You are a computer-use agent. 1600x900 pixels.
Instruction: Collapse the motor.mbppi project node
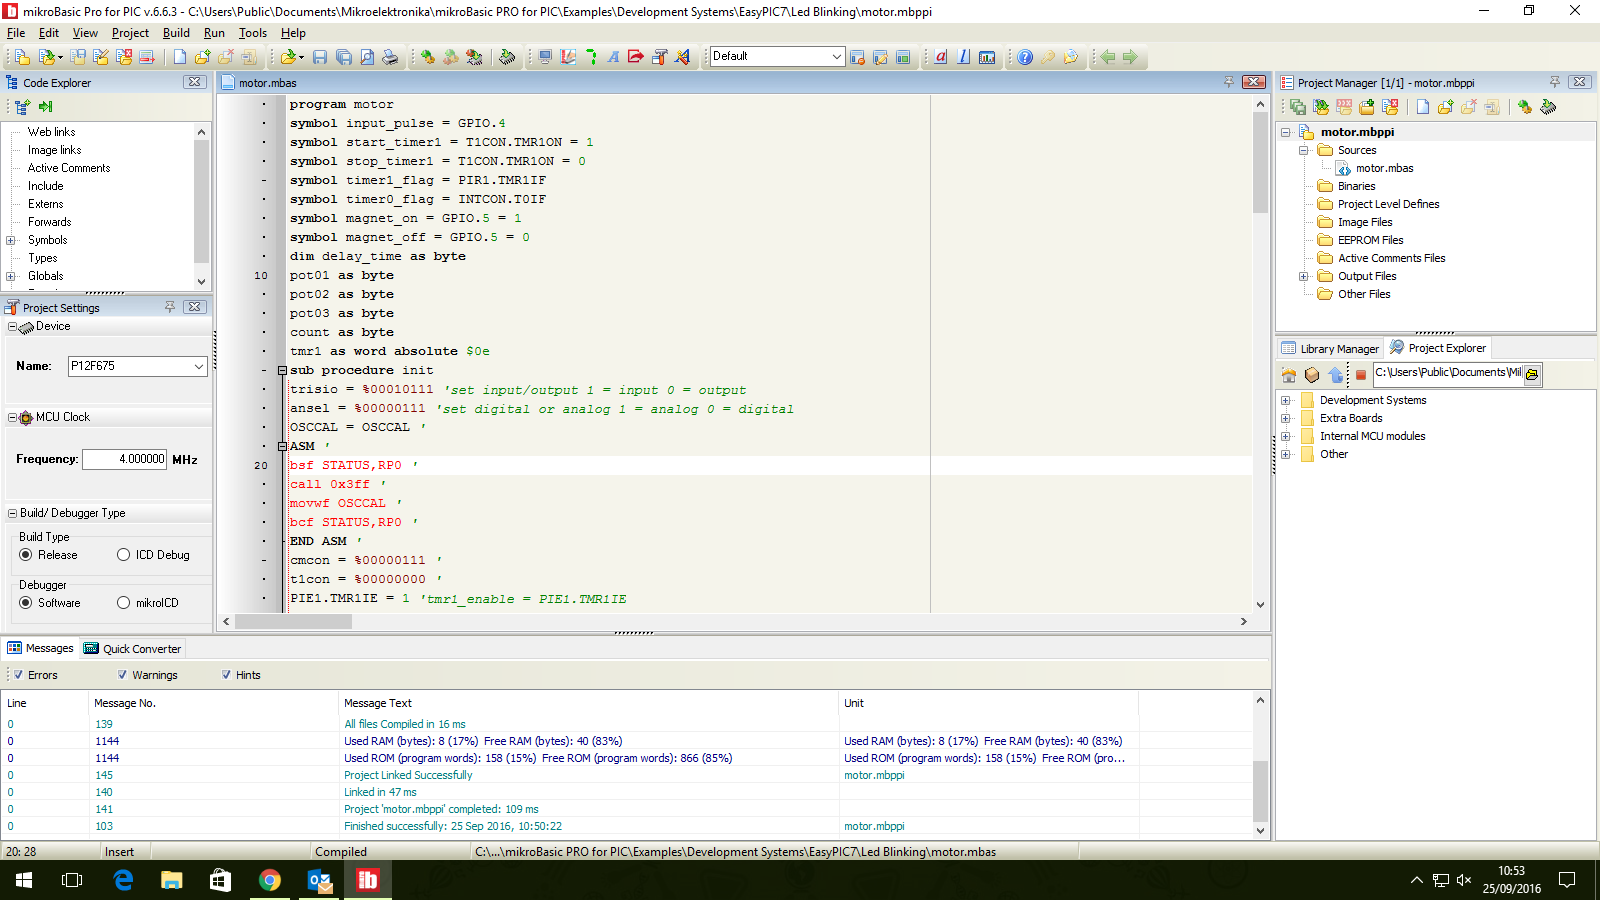[x=1286, y=132]
